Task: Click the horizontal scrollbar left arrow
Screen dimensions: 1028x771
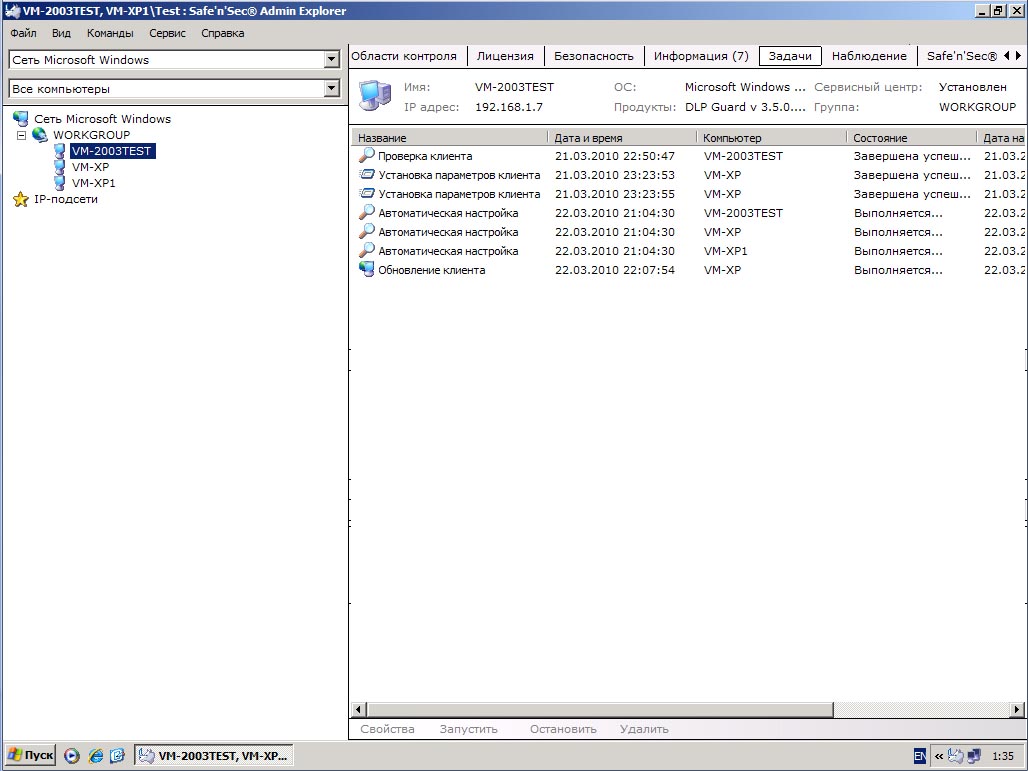Action: (359, 709)
